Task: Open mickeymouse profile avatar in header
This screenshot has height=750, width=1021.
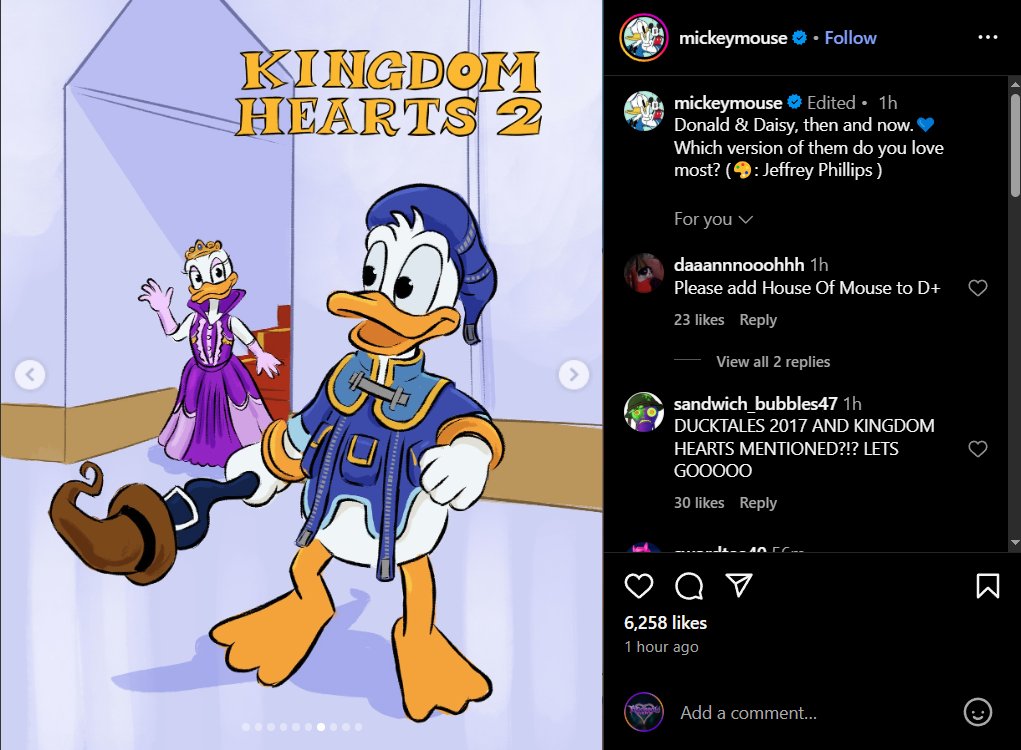Action: click(x=643, y=38)
